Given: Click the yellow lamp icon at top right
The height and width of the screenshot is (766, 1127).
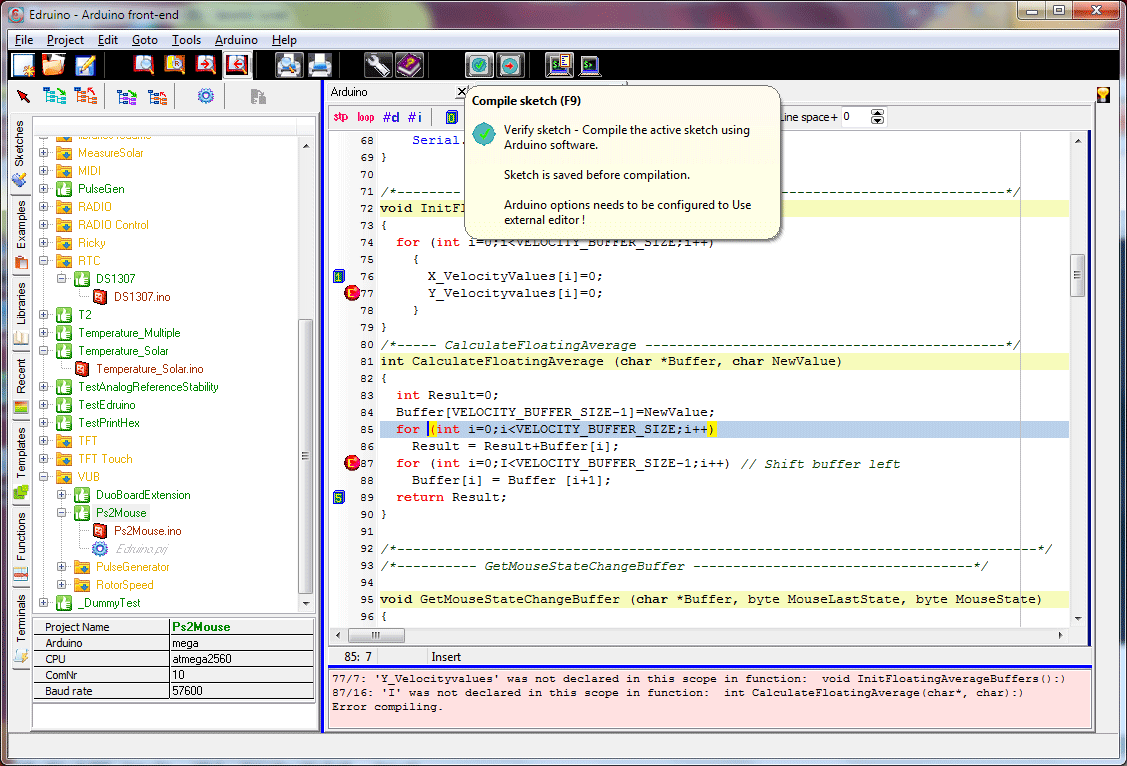Looking at the screenshot, I should (x=1103, y=95).
